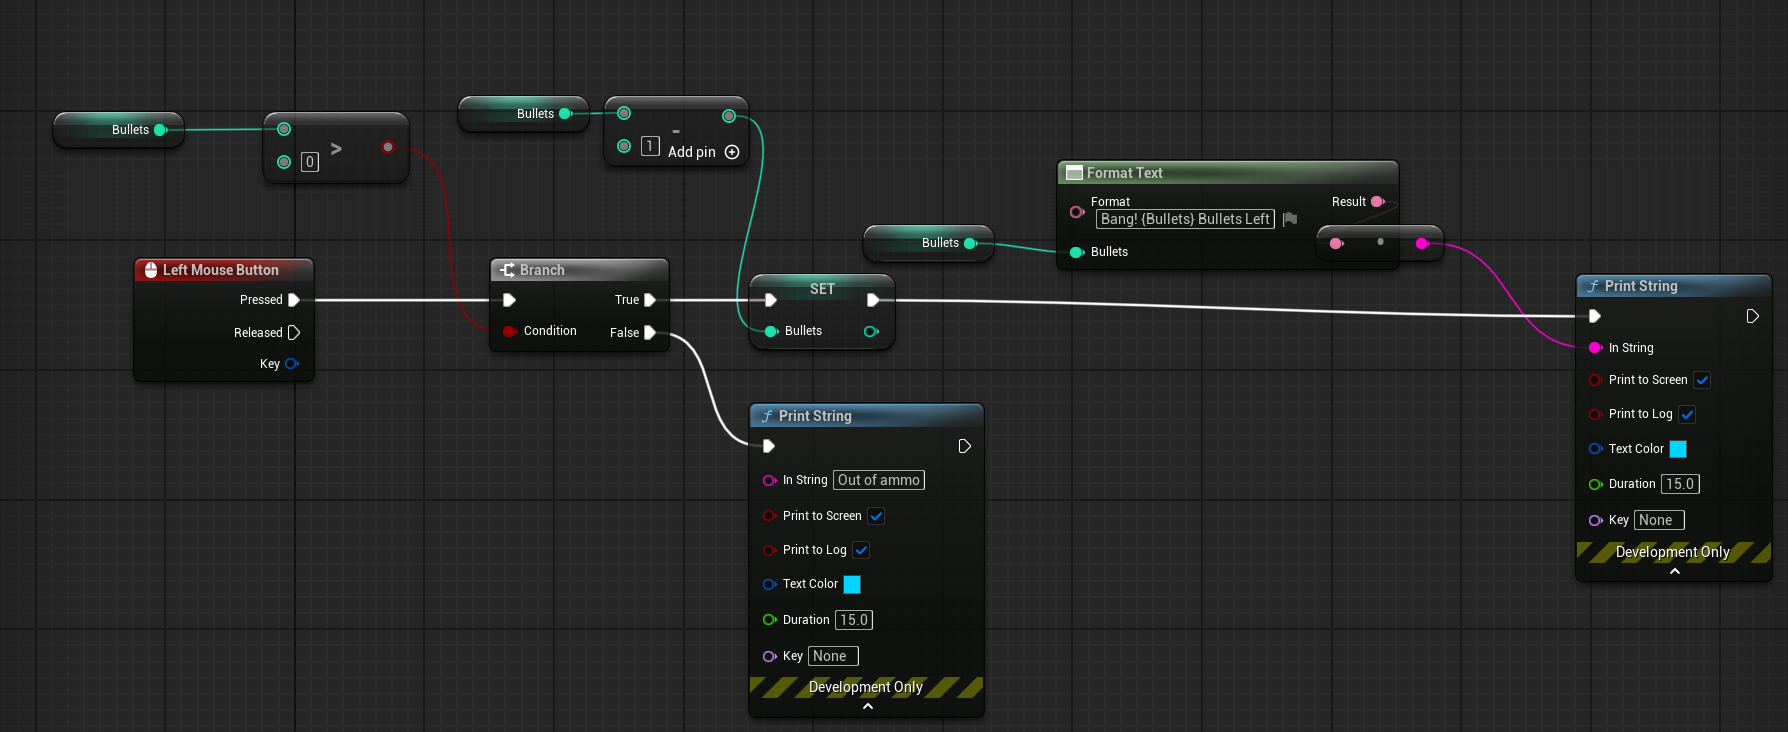Select the SET Bullets node title
The width and height of the screenshot is (1788, 732).
[x=822, y=289]
